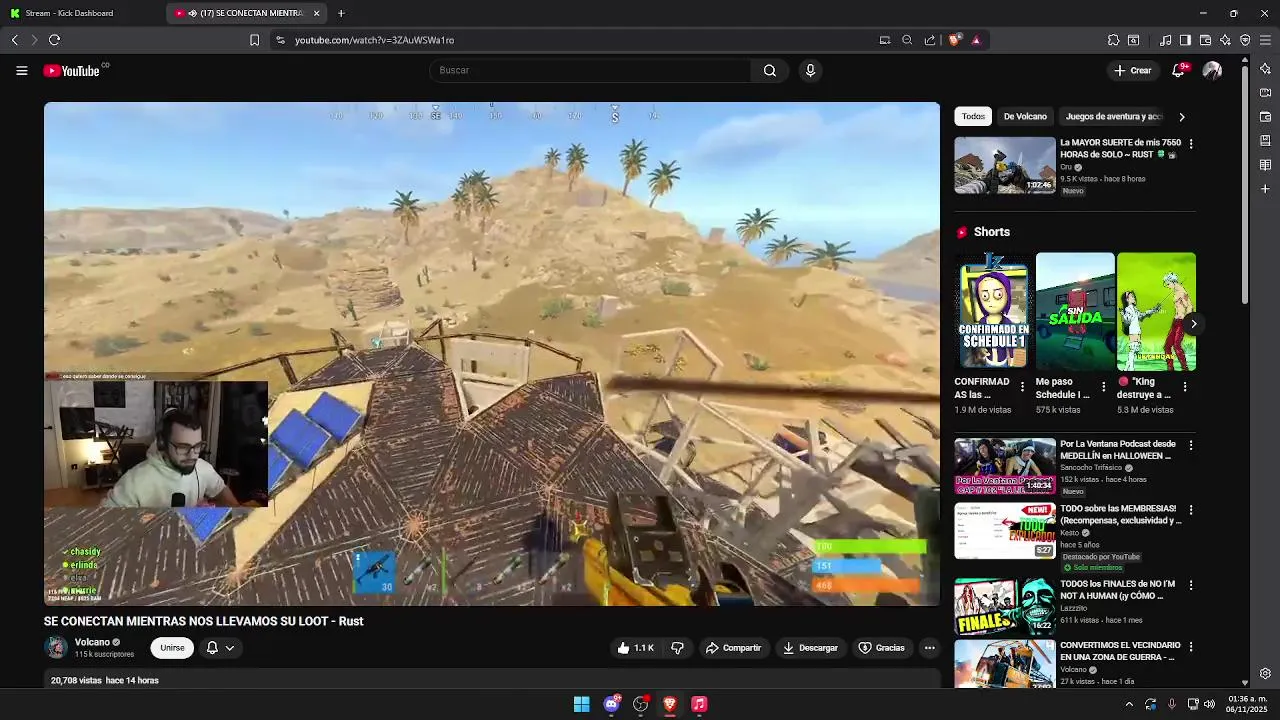Open the Brave VPN shield icon

pyautogui.click(x=1245, y=40)
